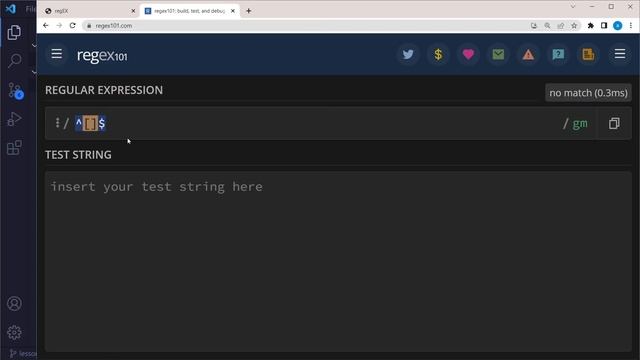Click the Twitter bird icon

[x=408, y=54]
